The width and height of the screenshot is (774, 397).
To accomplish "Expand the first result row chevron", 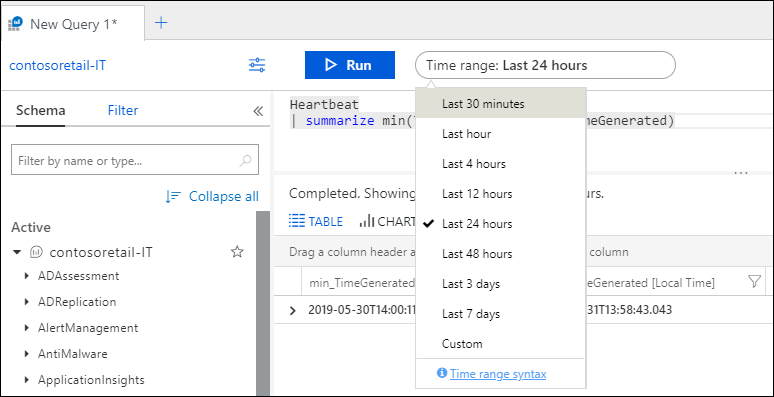I will point(293,311).
